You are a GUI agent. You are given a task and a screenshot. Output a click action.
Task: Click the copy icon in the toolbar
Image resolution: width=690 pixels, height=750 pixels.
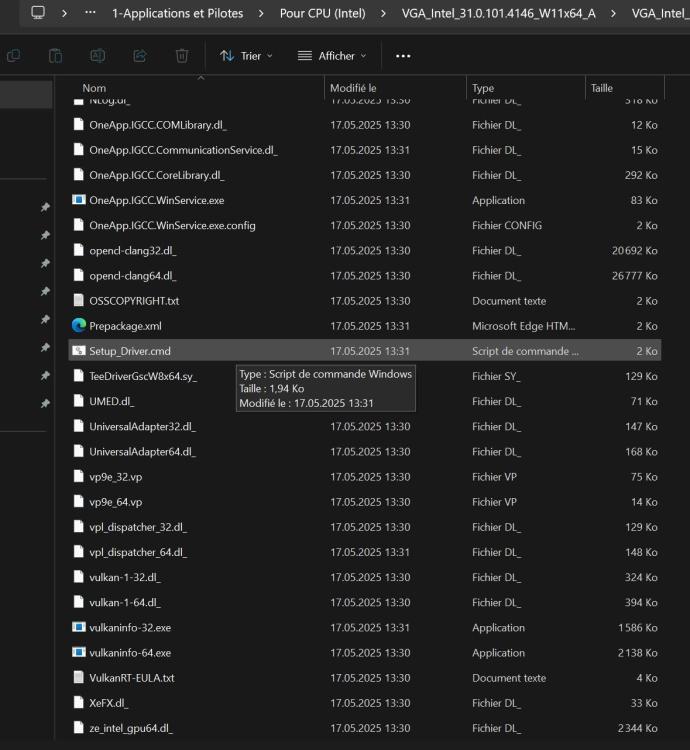pos(13,56)
